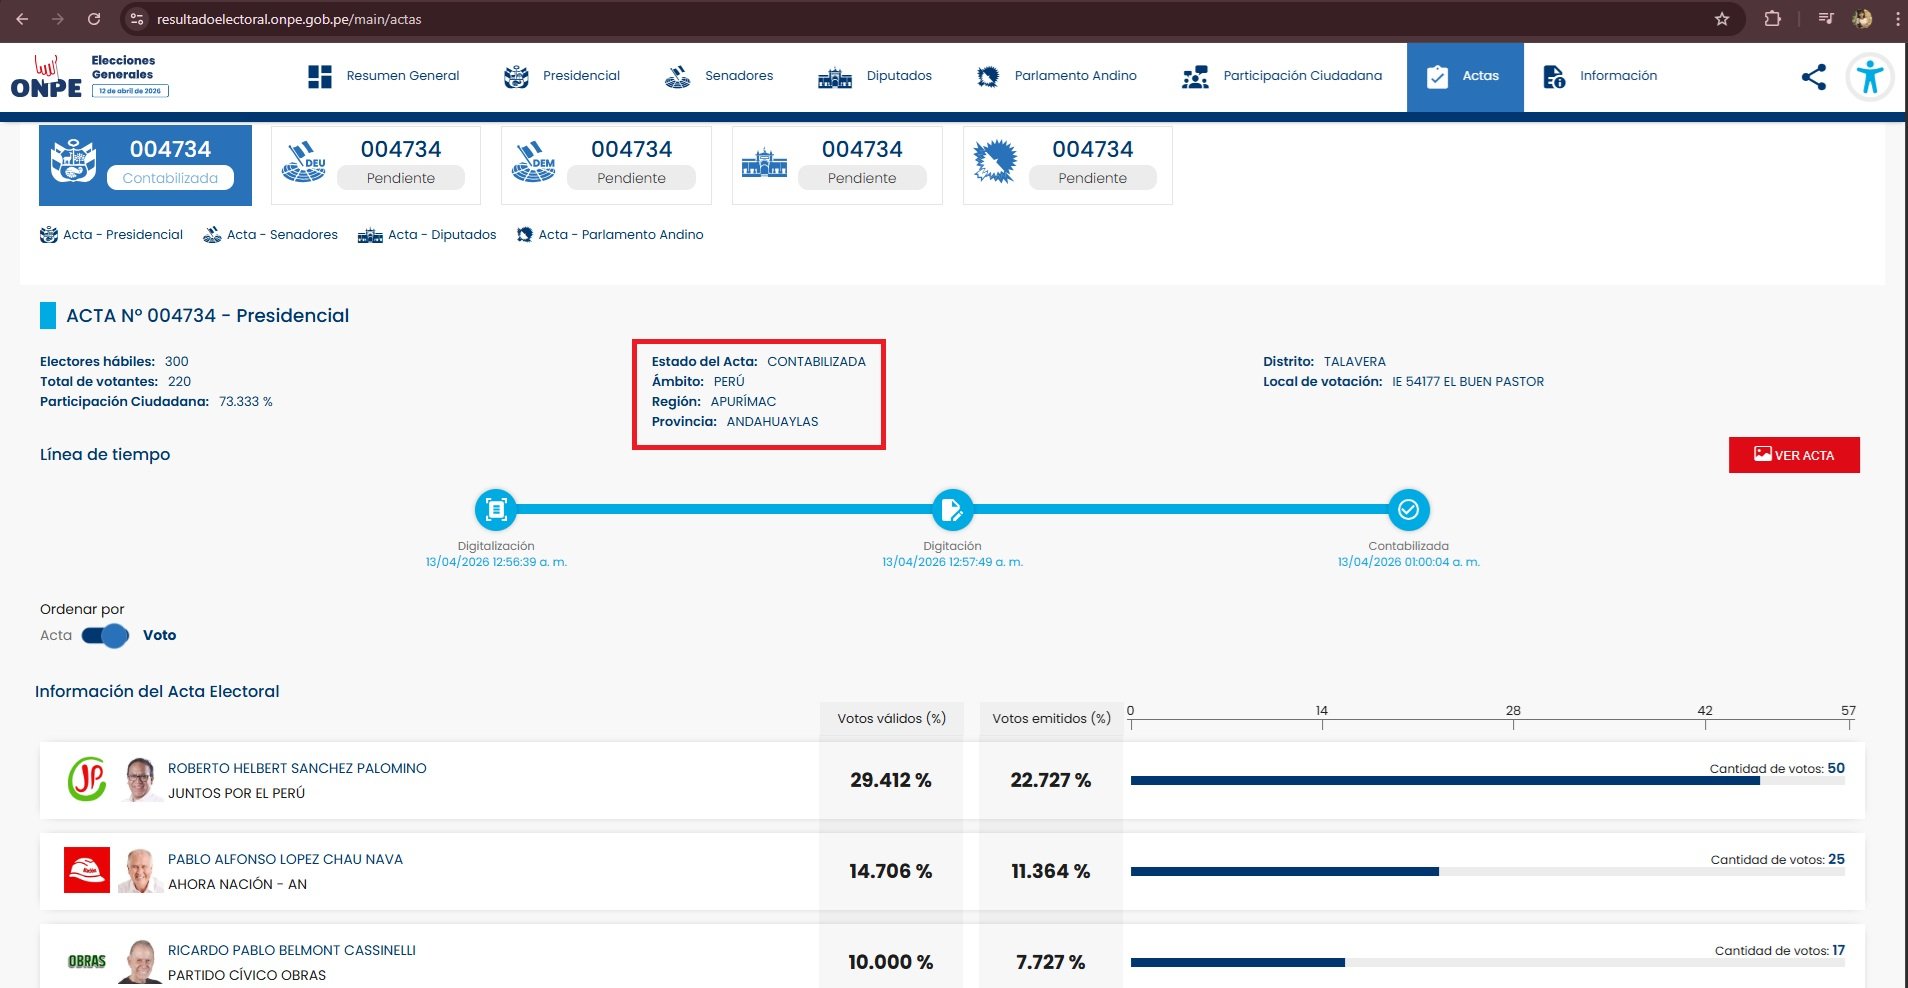
Task: Go to Resumen General tab
Action: pos(384,76)
